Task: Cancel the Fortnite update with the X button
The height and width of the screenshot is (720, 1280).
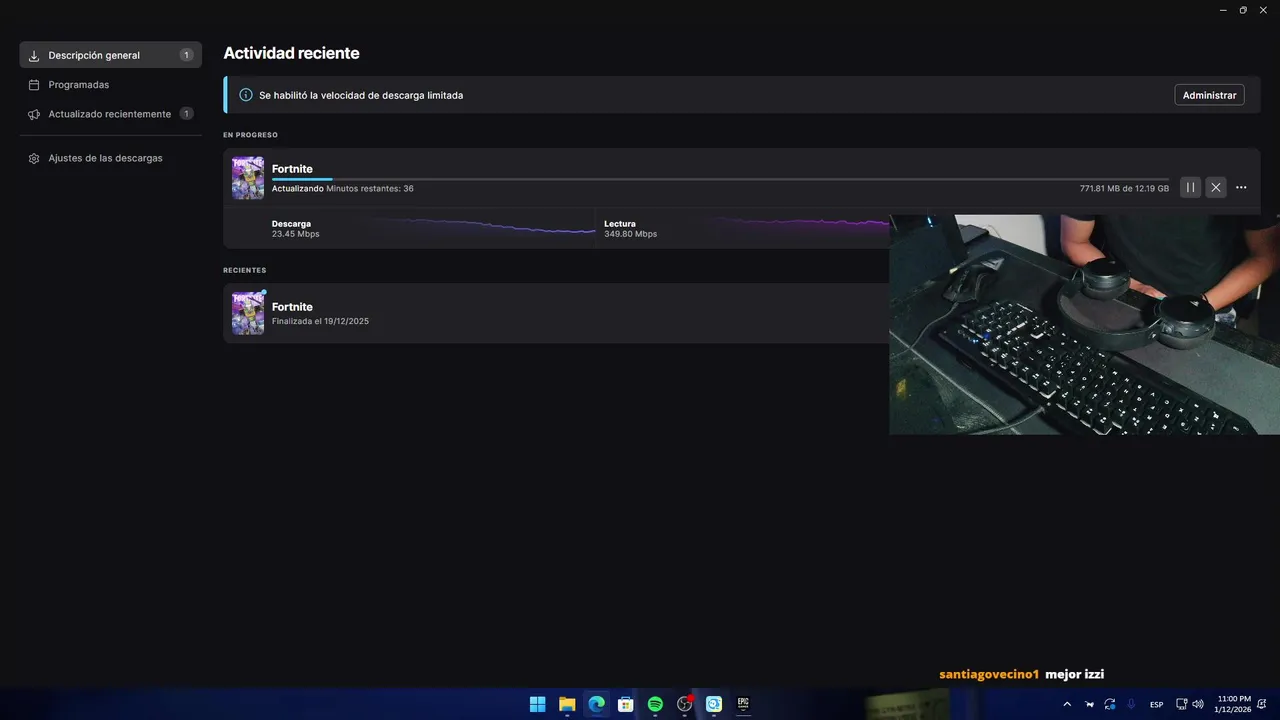Action: pyautogui.click(x=1216, y=187)
